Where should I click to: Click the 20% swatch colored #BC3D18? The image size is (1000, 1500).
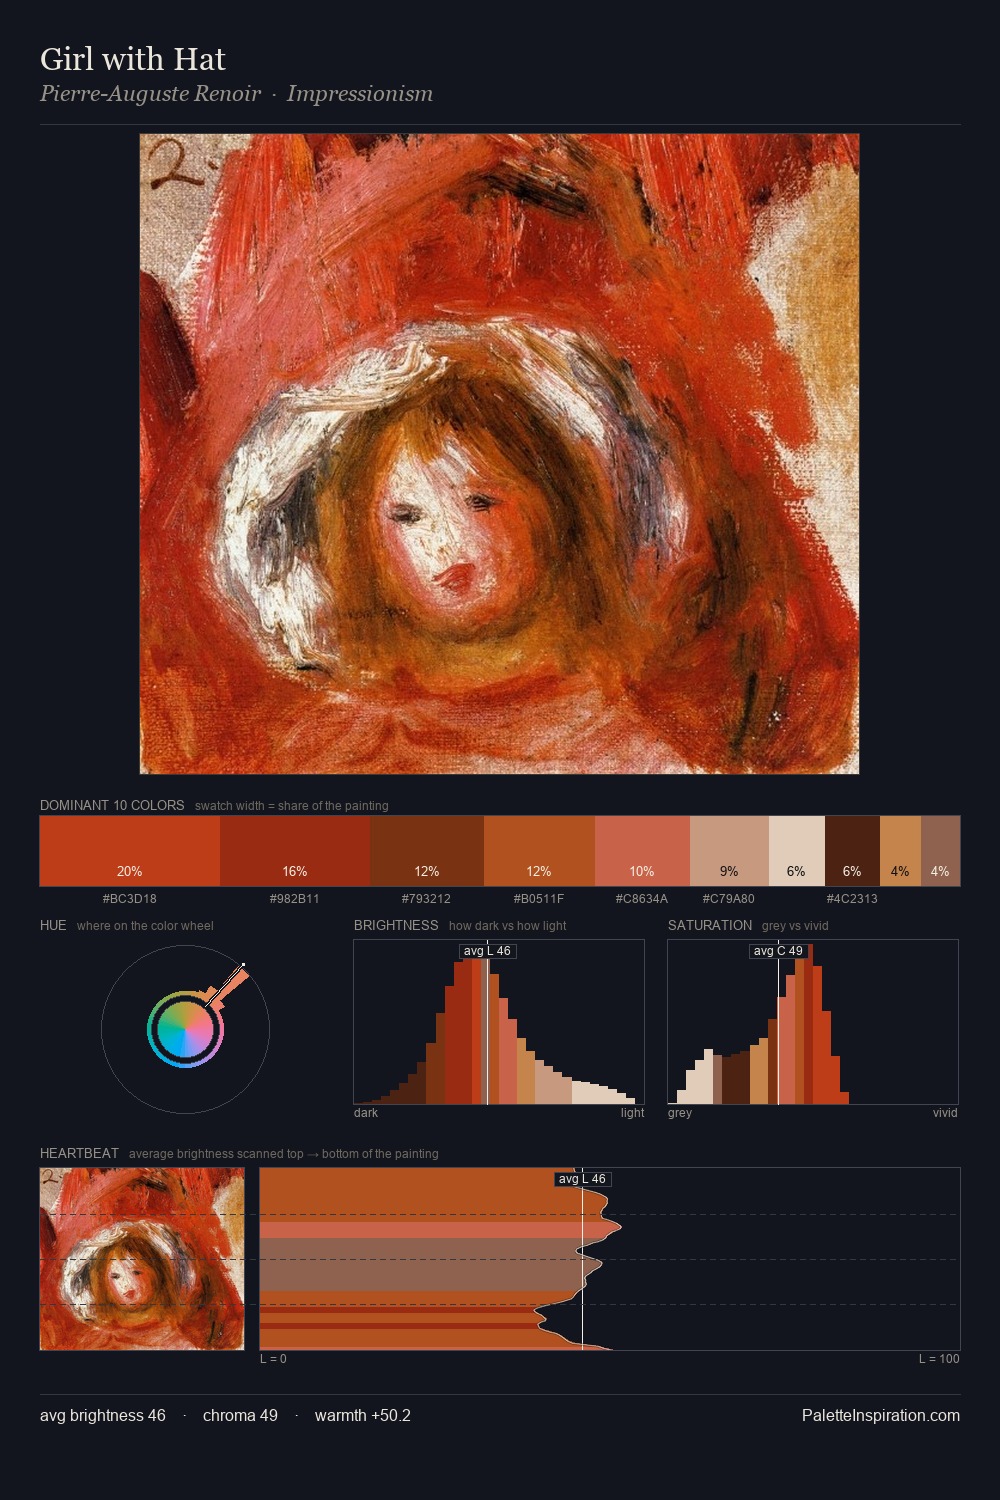tap(130, 851)
